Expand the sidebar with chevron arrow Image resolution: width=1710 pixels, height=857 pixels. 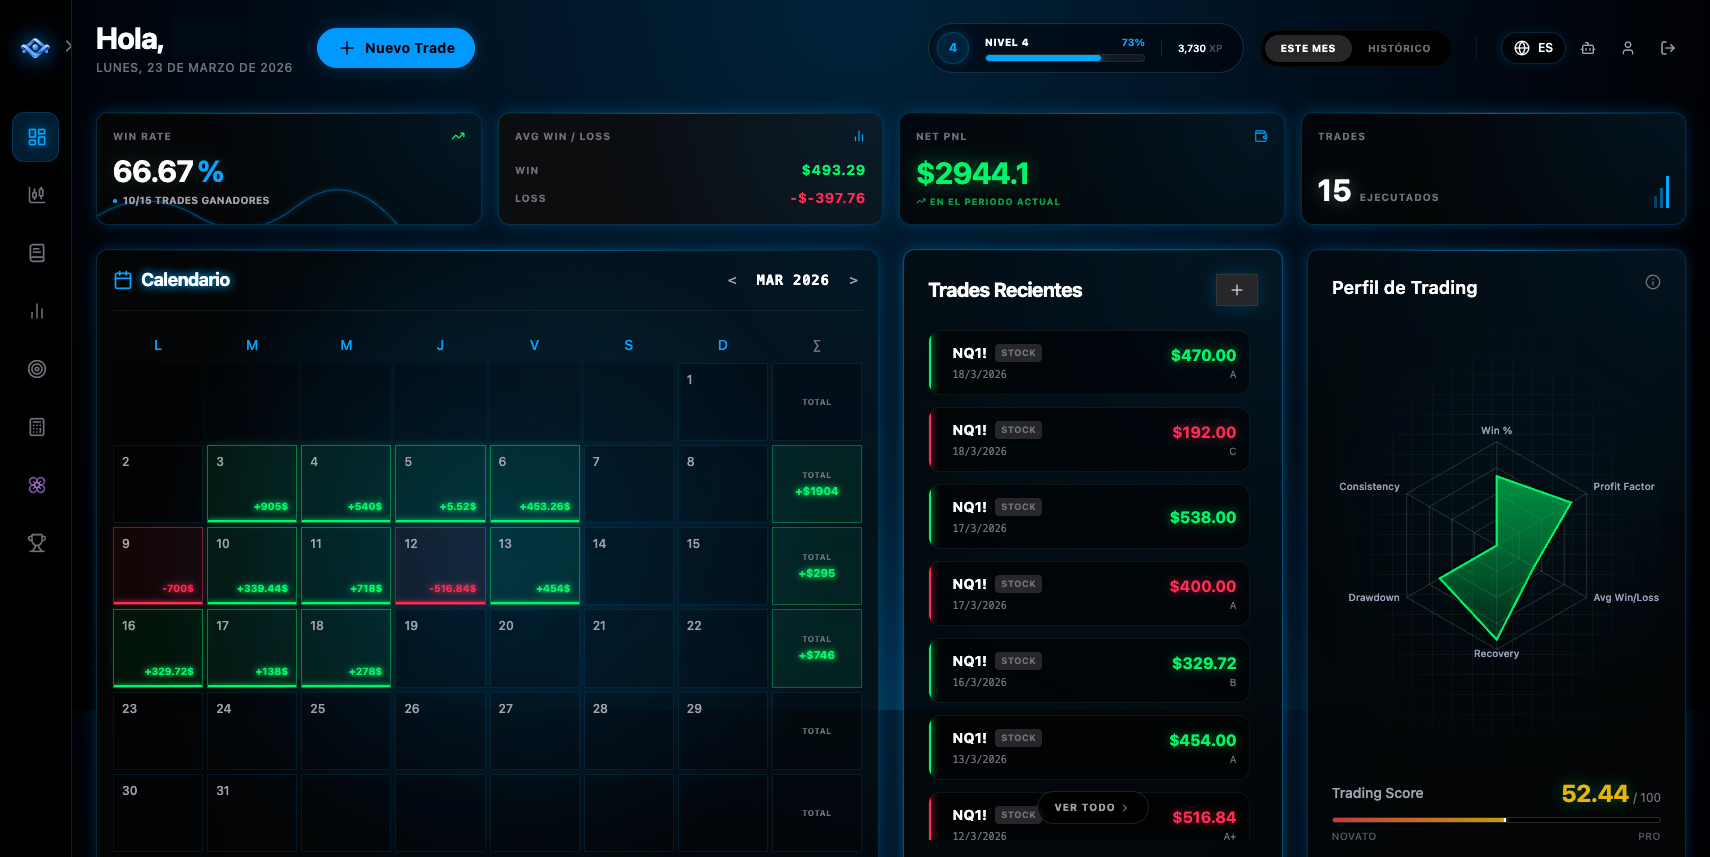68,46
